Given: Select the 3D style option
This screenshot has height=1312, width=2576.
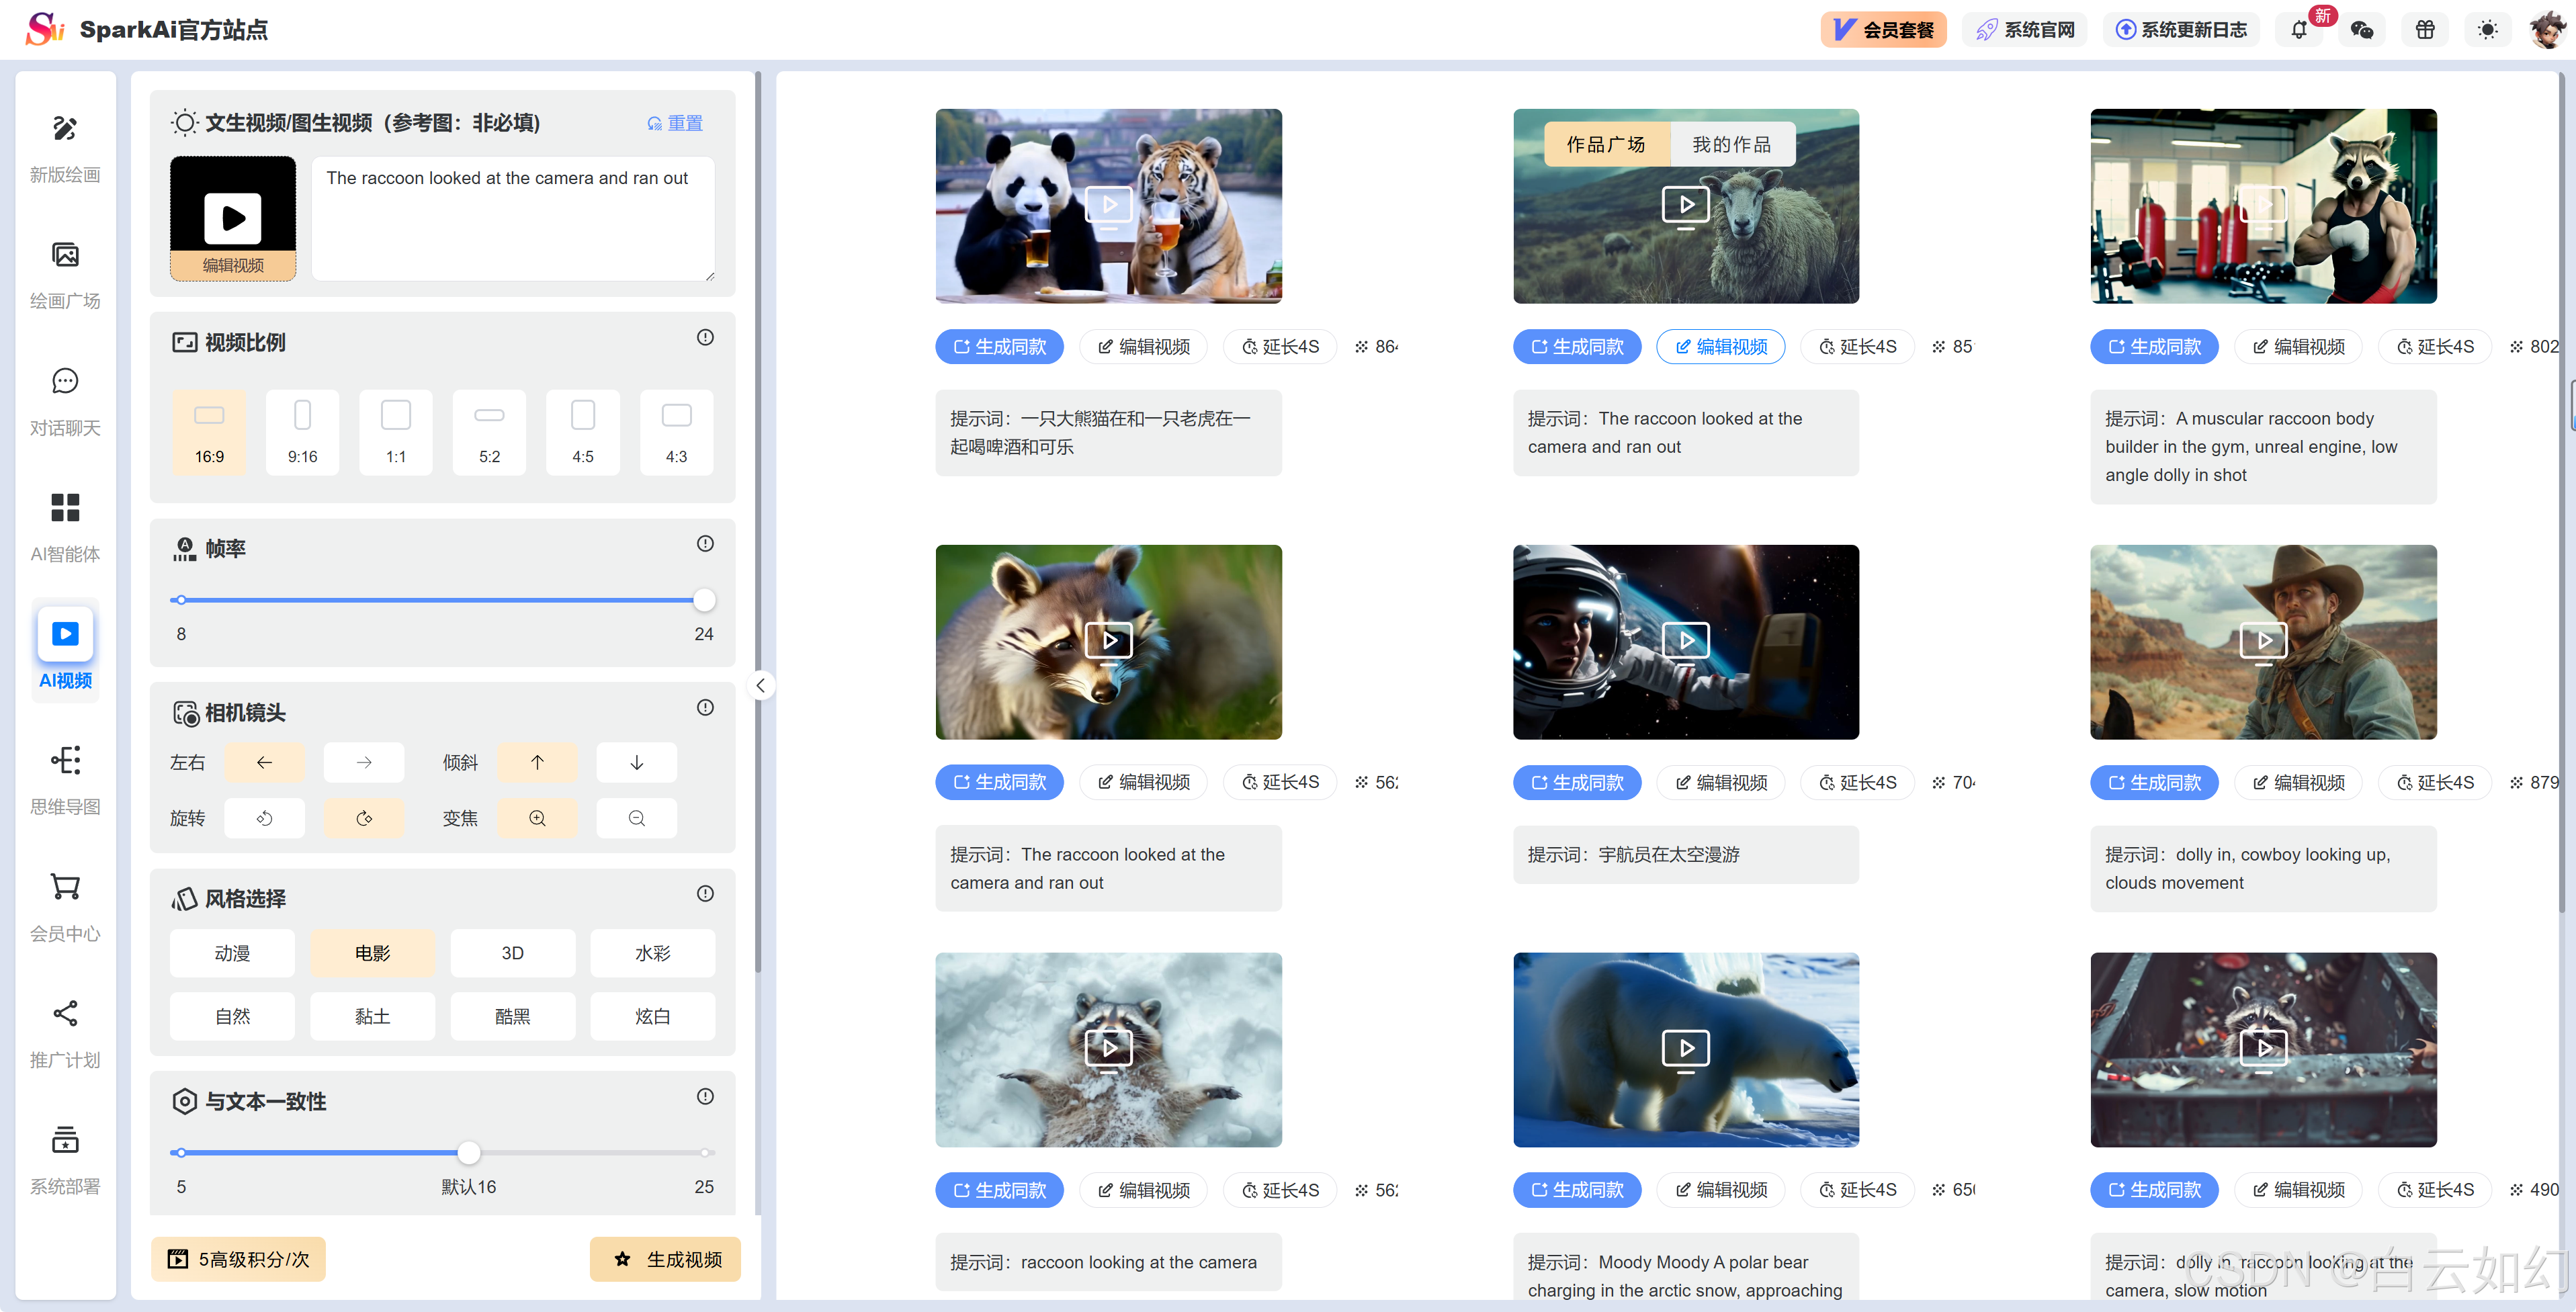Looking at the screenshot, I should tap(512, 953).
